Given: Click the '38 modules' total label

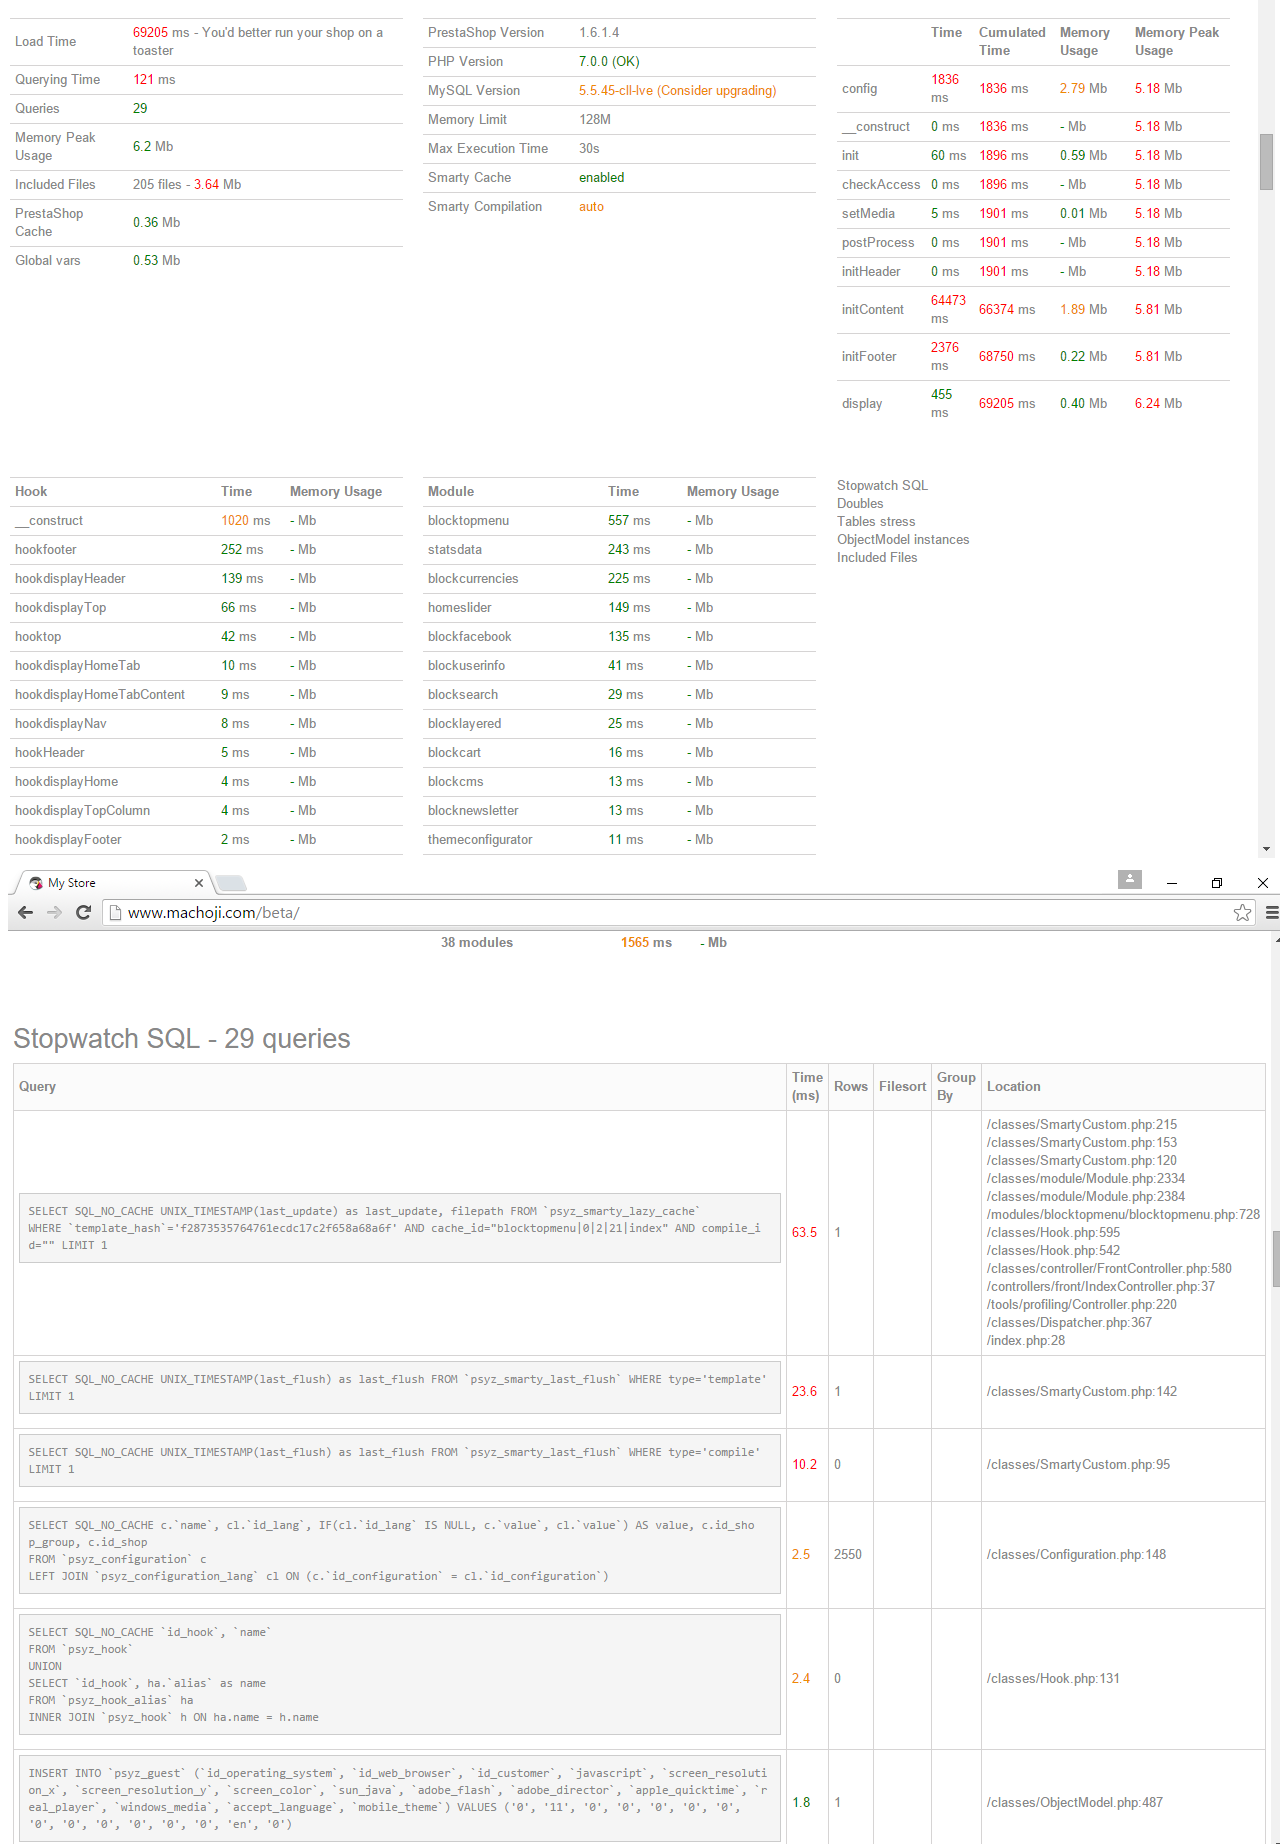Looking at the screenshot, I should point(477,943).
